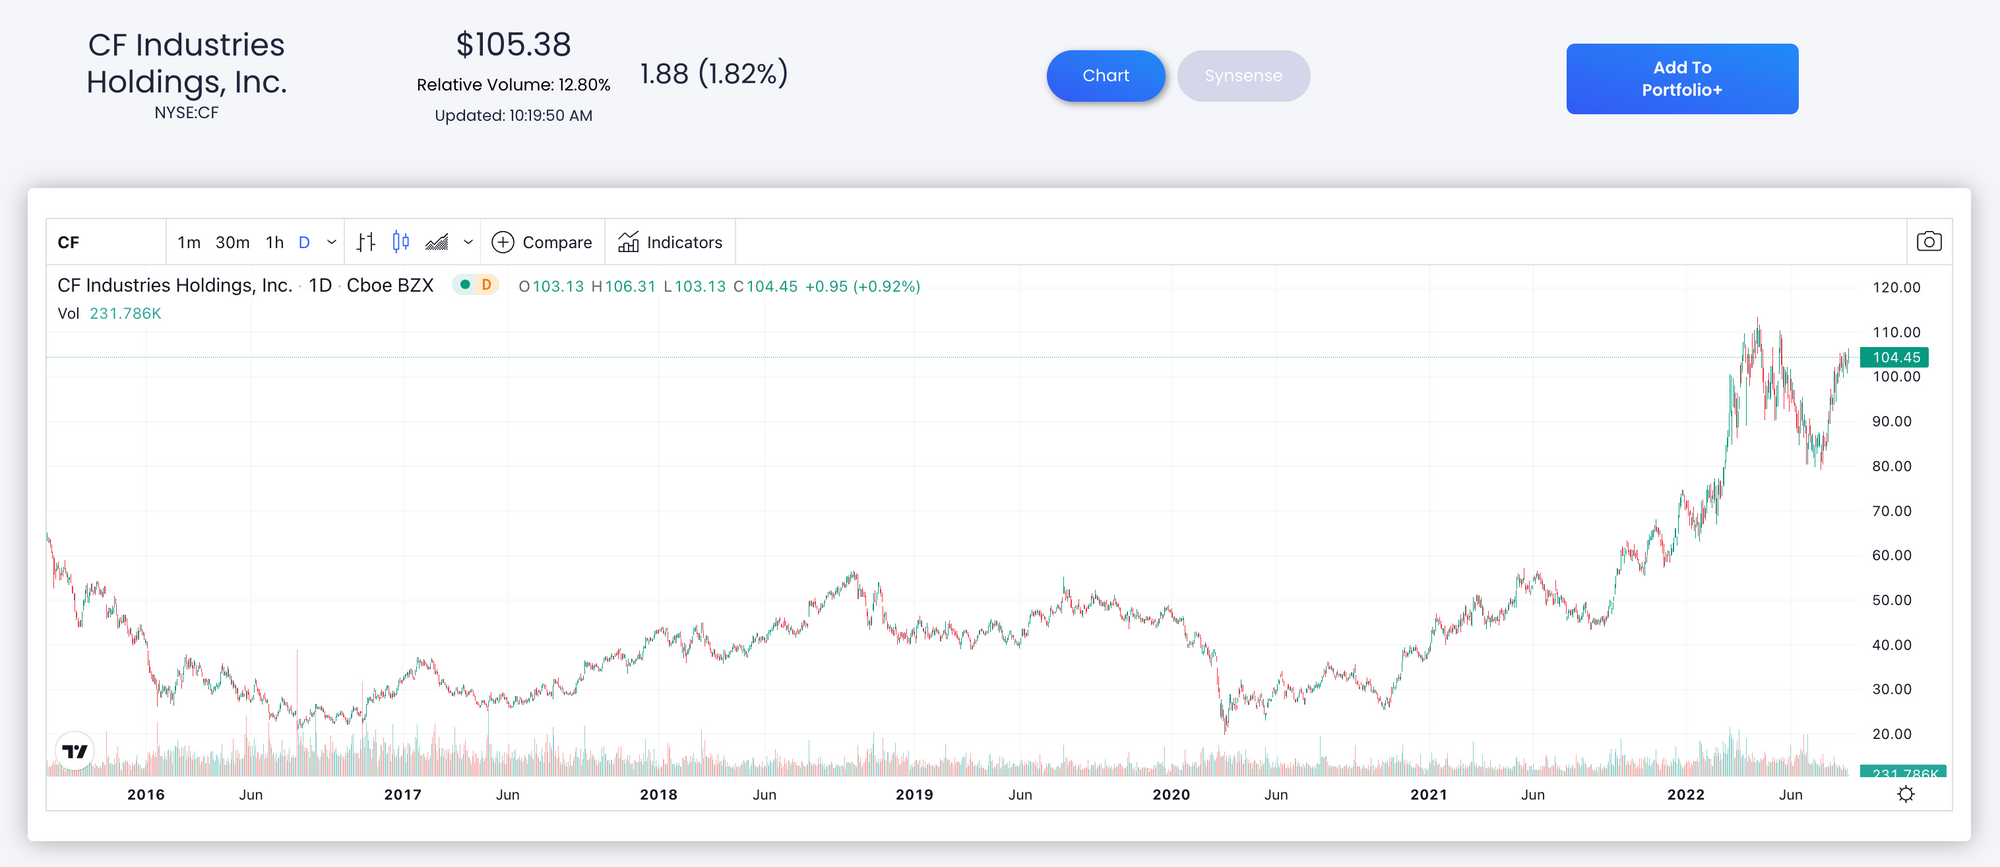2000x867 pixels.
Task: Click the Compare symbol button
Action: point(542,242)
